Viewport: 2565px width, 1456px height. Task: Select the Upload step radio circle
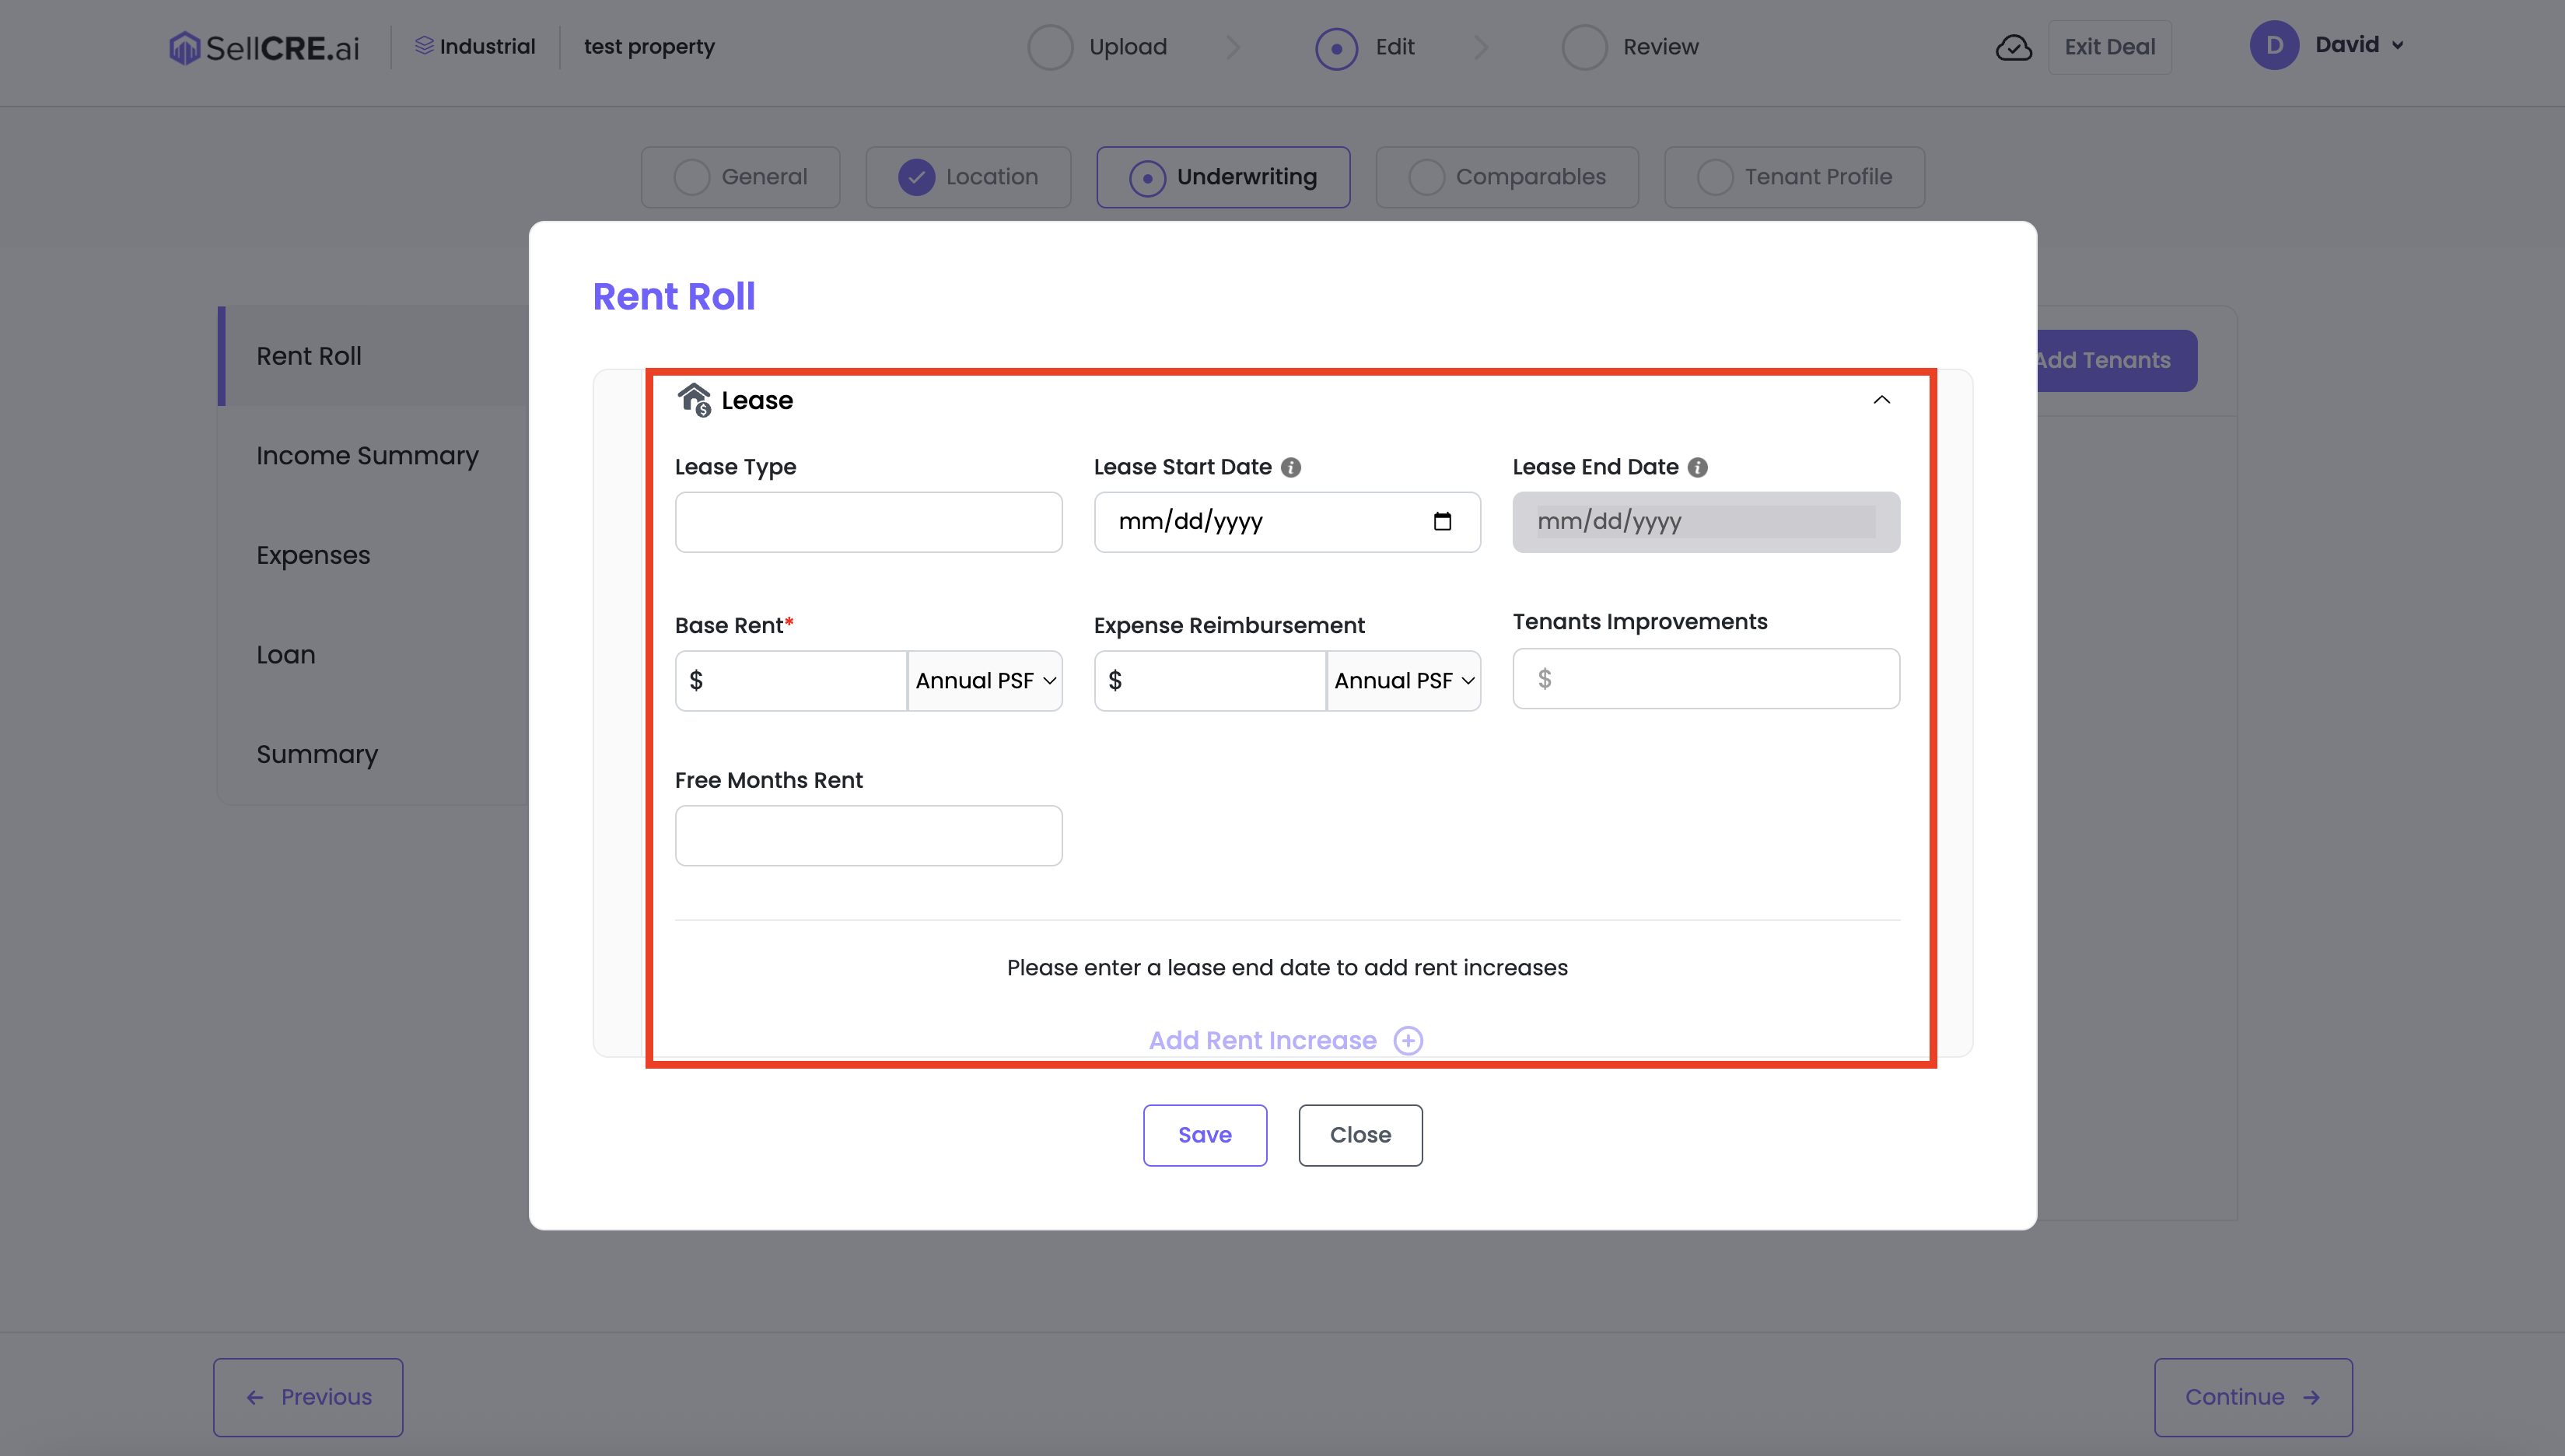1050,47
